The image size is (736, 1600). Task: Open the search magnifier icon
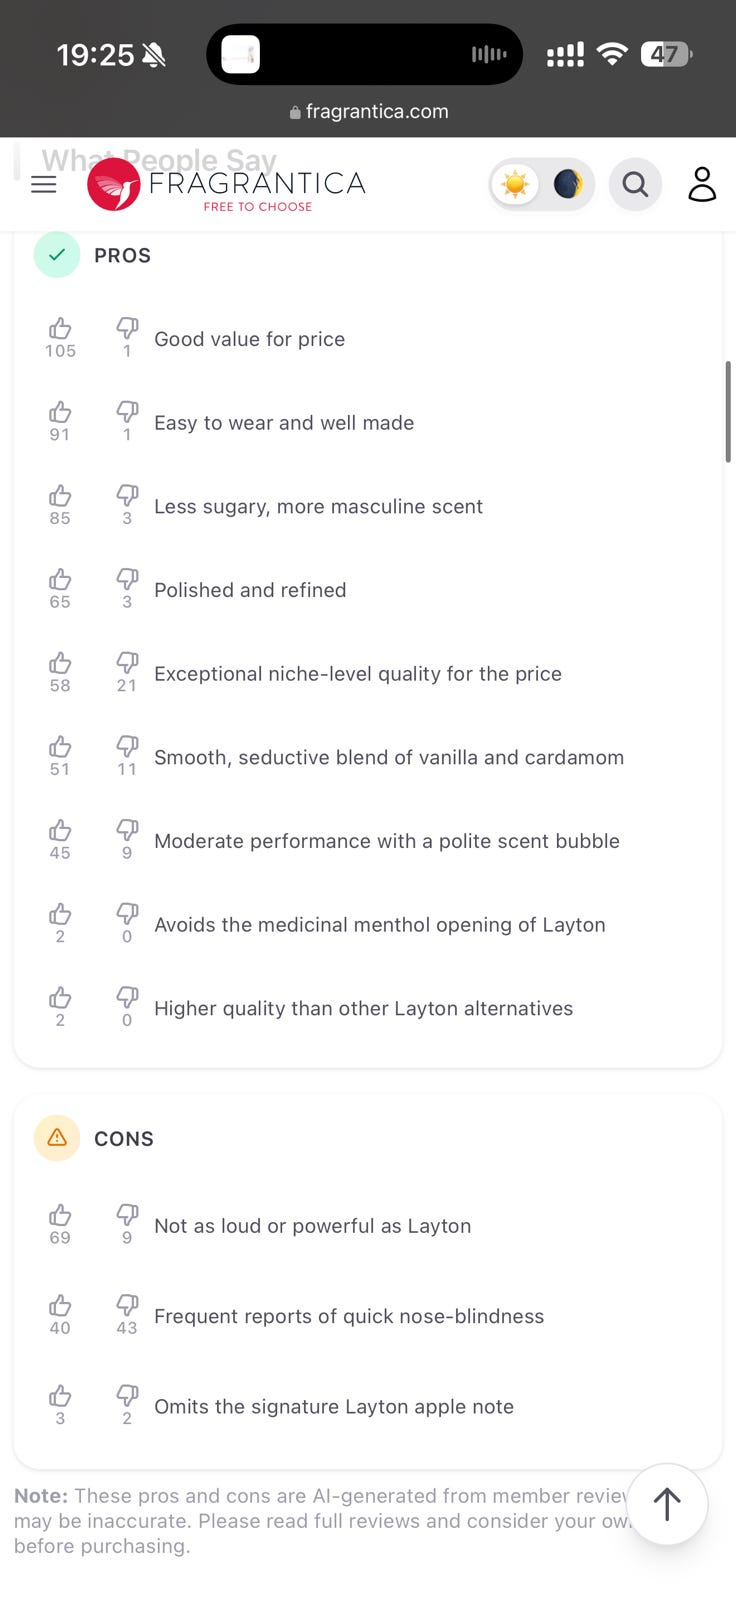tap(635, 185)
